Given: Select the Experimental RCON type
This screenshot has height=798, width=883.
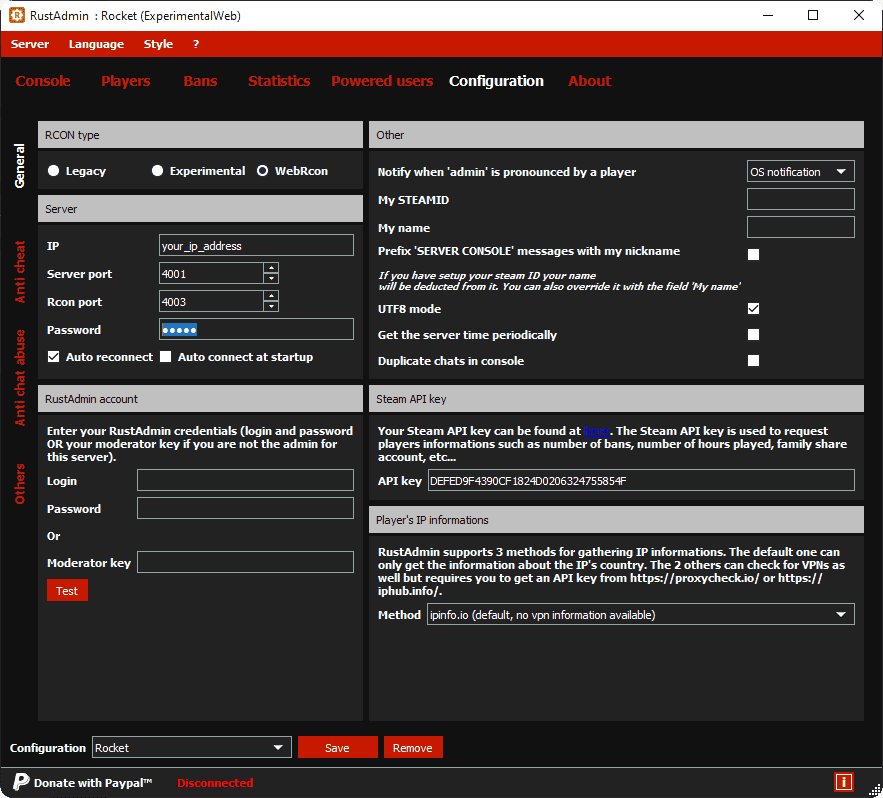Looking at the screenshot, I should (x=158, y=171).
